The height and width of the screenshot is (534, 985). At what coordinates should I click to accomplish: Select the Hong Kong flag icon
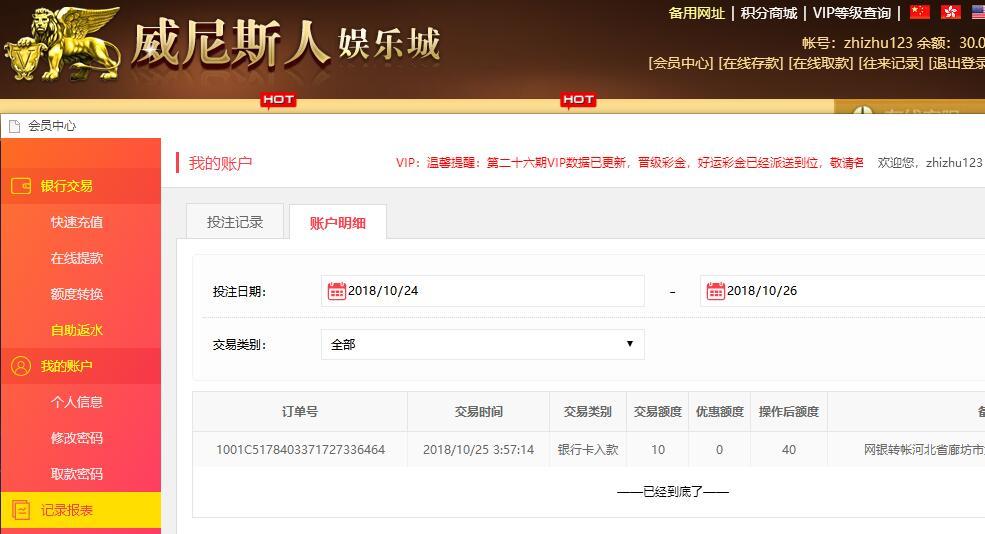coord(950,12)
